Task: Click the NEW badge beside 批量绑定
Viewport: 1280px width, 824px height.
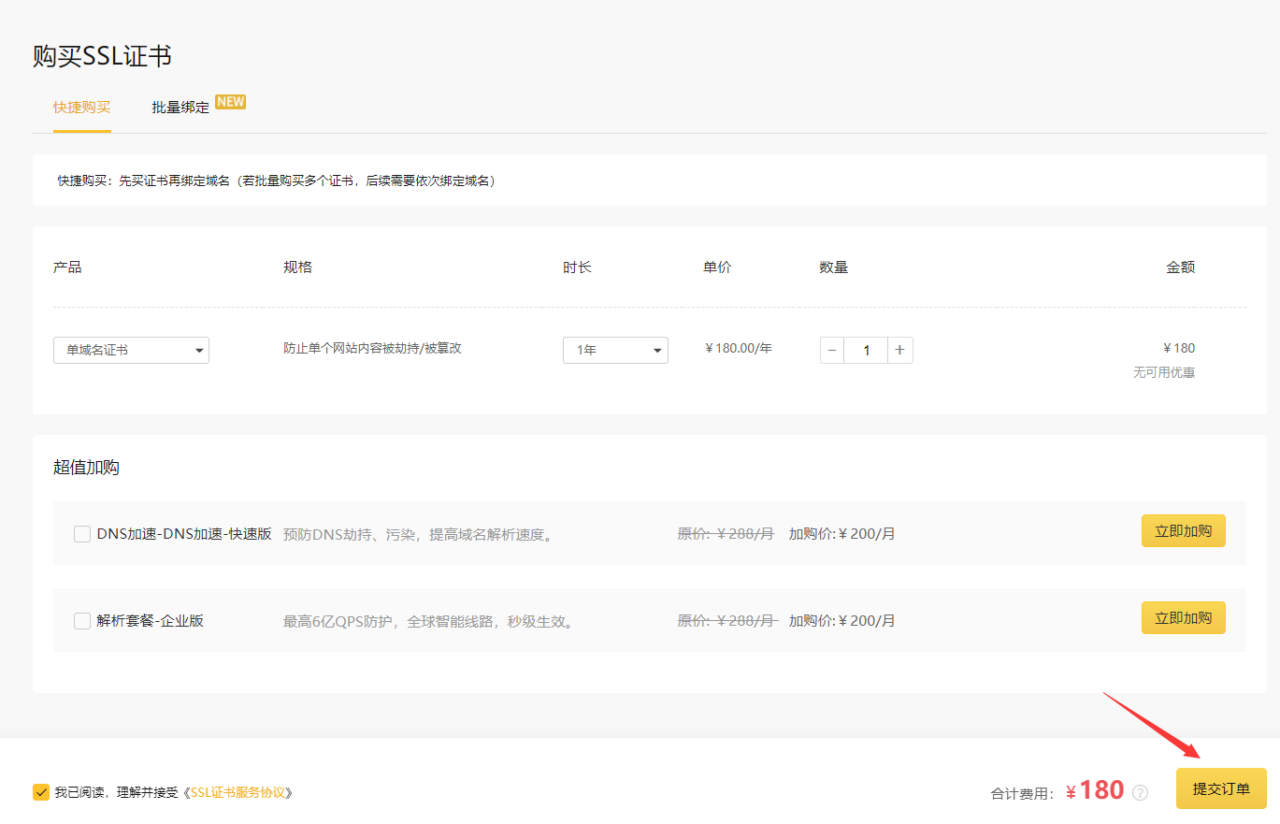Action: (230, 102)
